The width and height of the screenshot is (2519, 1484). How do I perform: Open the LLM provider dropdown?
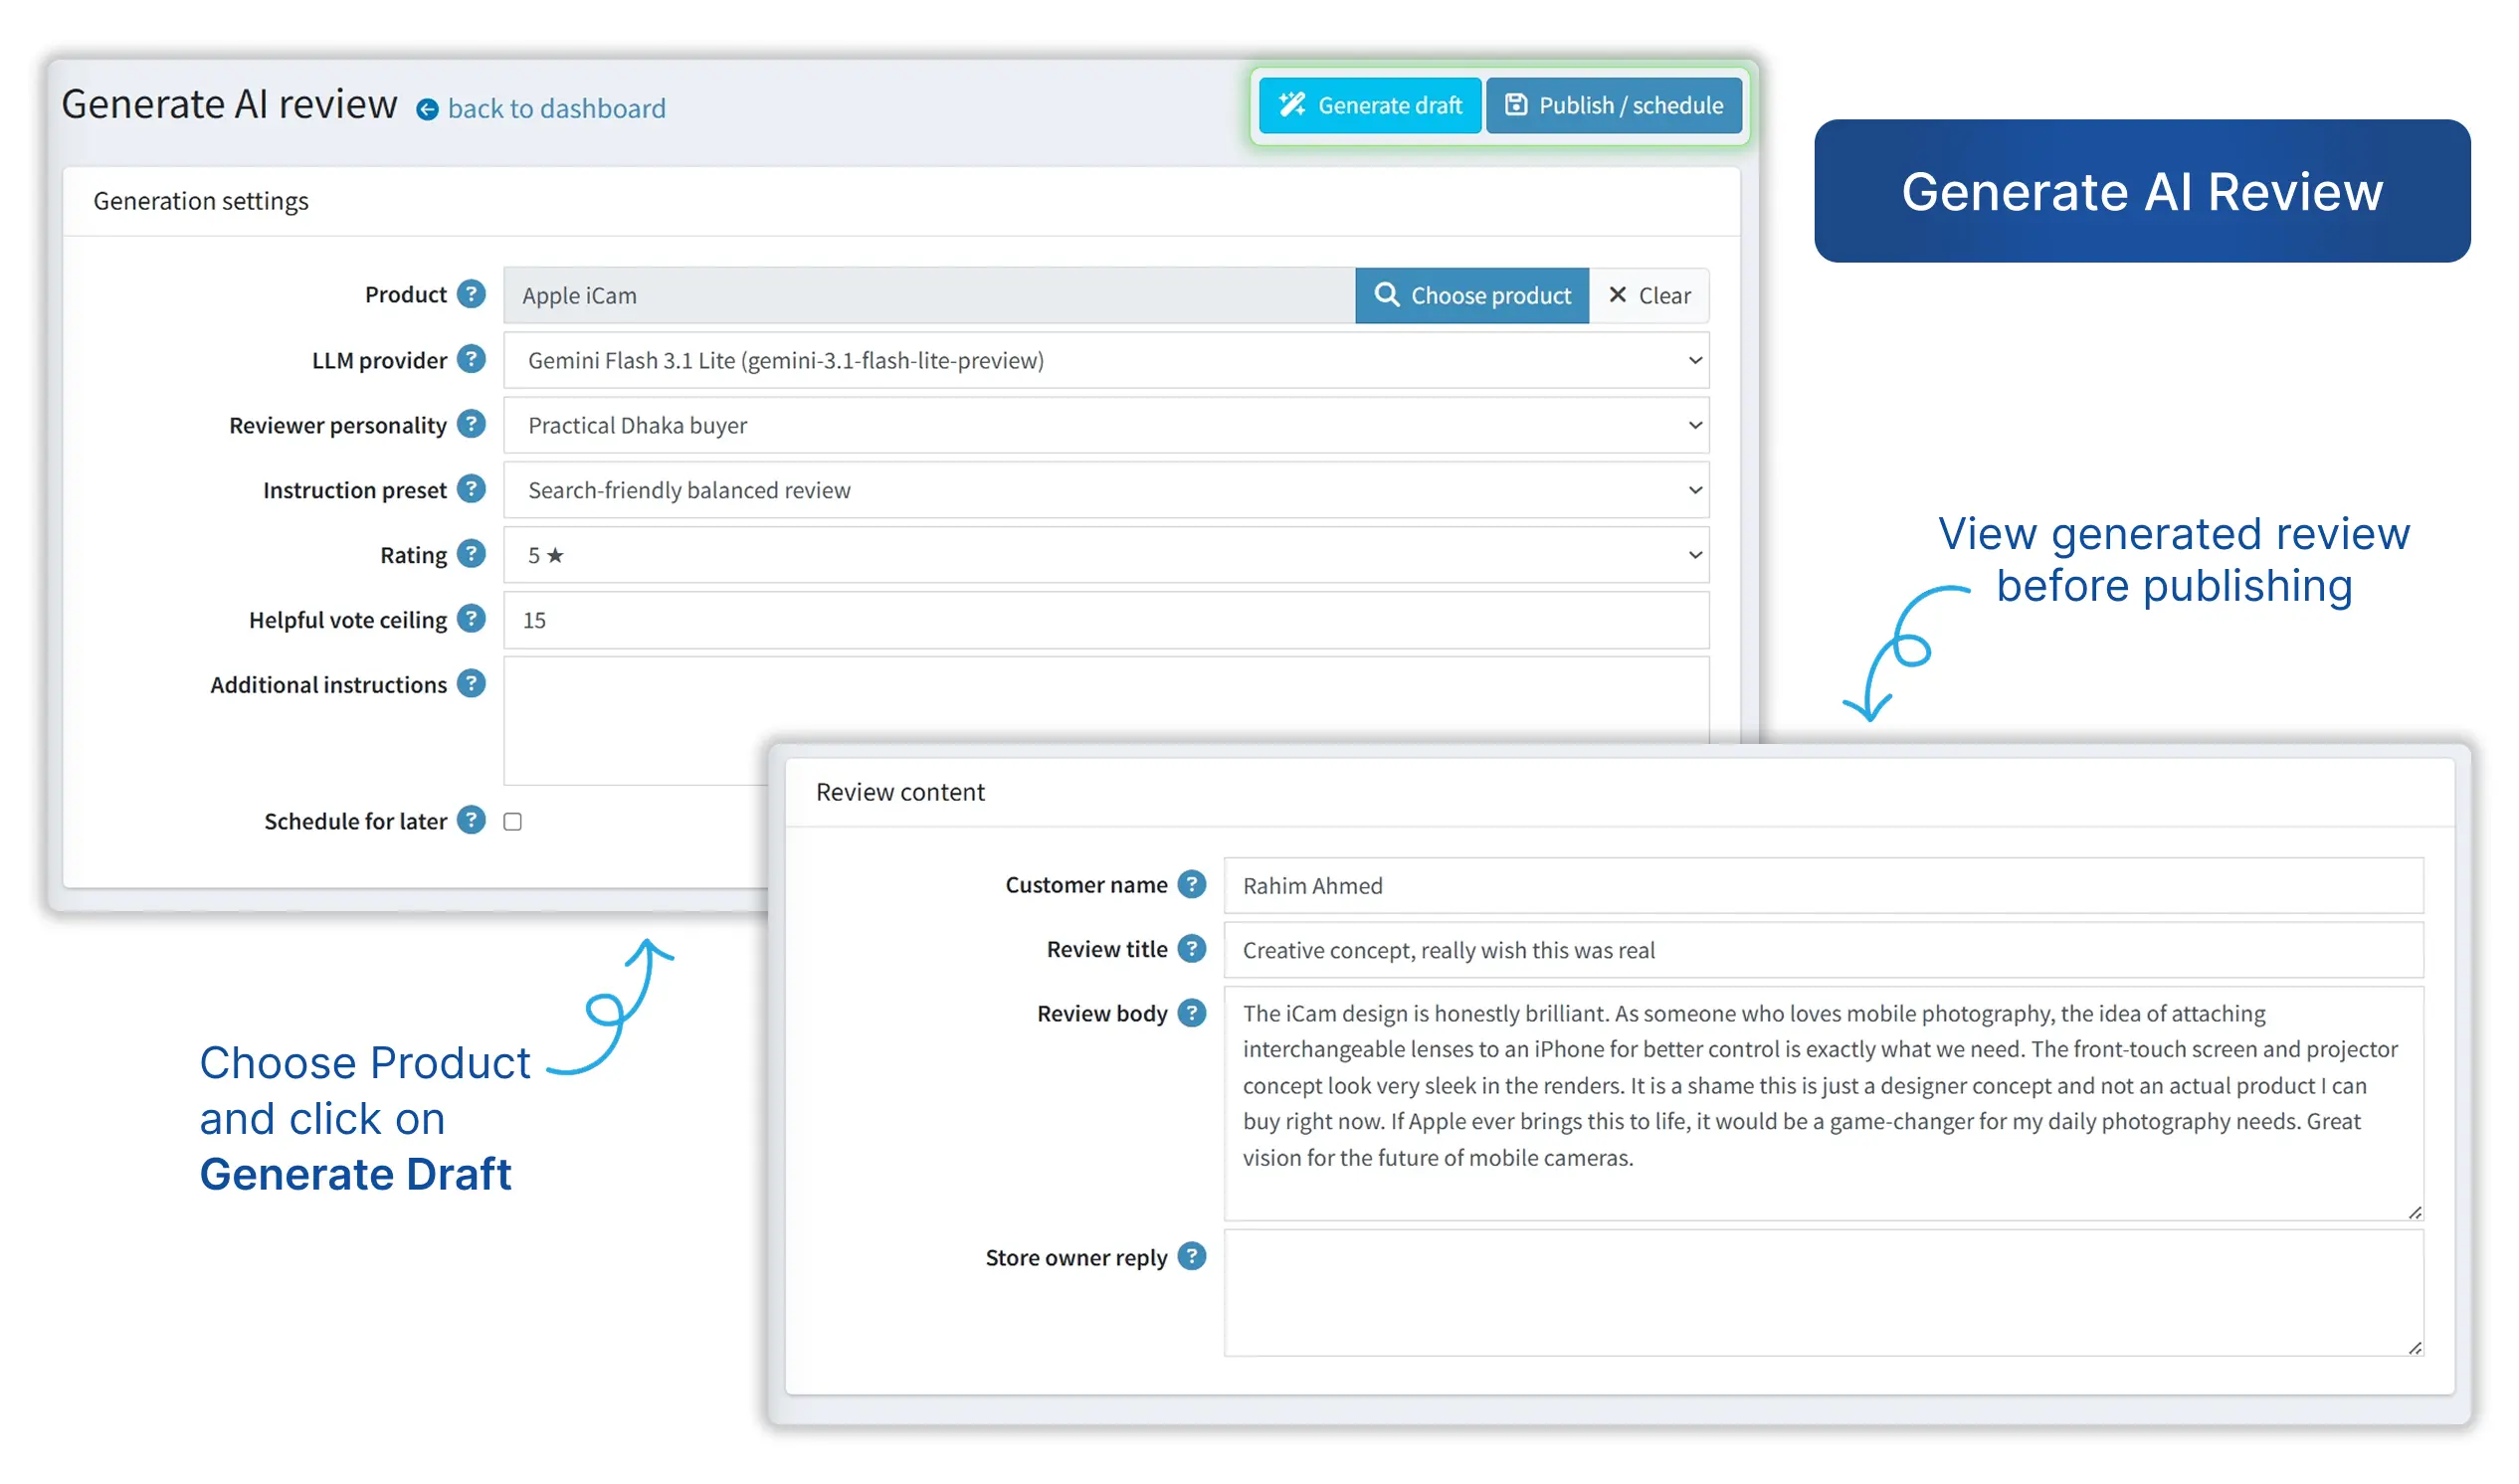tap(1106, 360)
